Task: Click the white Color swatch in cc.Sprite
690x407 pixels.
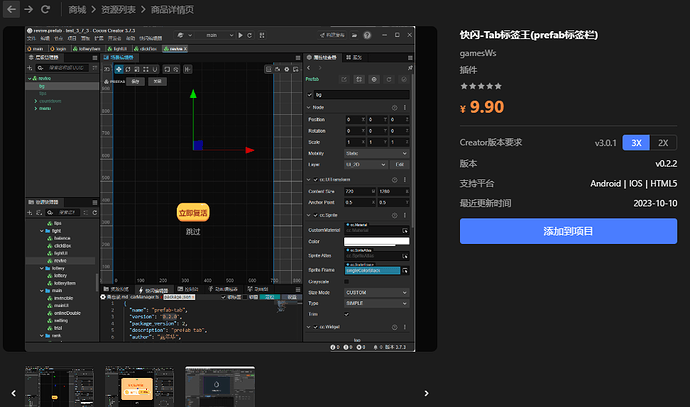Action: click(376, 241)
